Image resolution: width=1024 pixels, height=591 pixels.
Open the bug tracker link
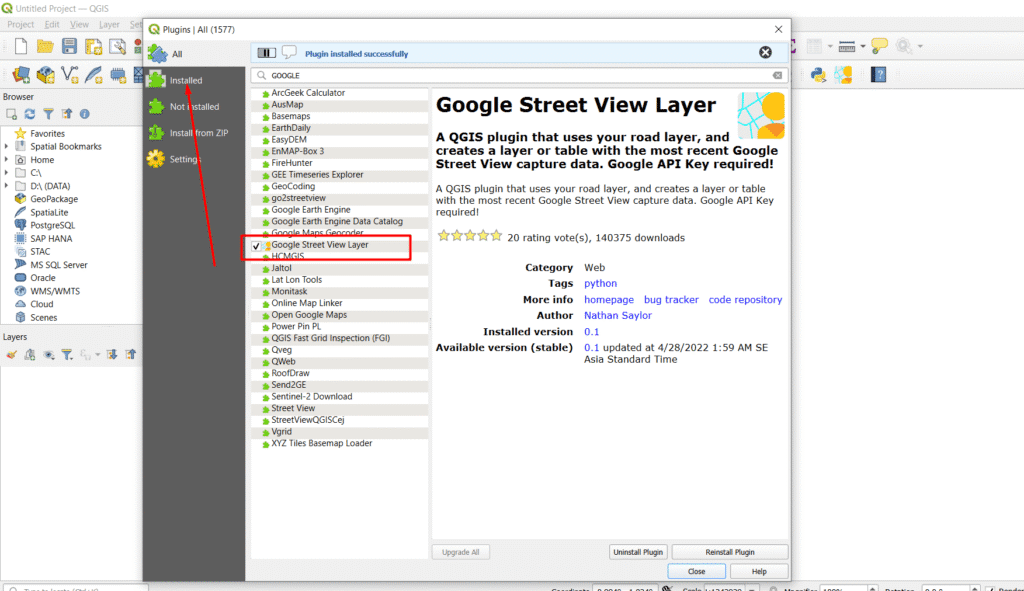pos(671,300)
